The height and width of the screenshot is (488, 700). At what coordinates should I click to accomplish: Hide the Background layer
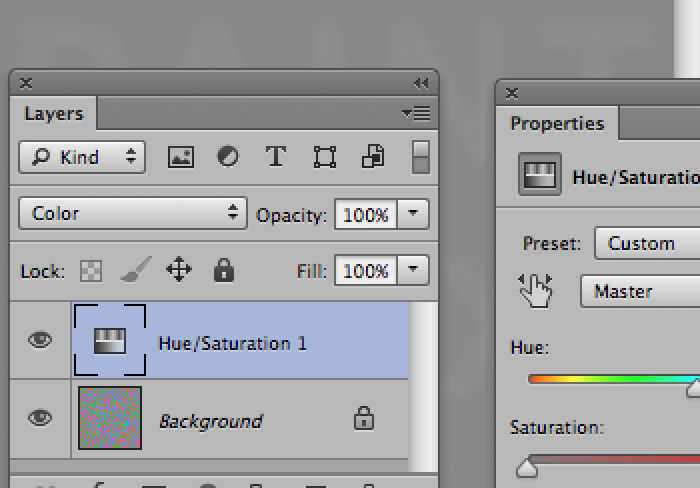coord(40,418)
